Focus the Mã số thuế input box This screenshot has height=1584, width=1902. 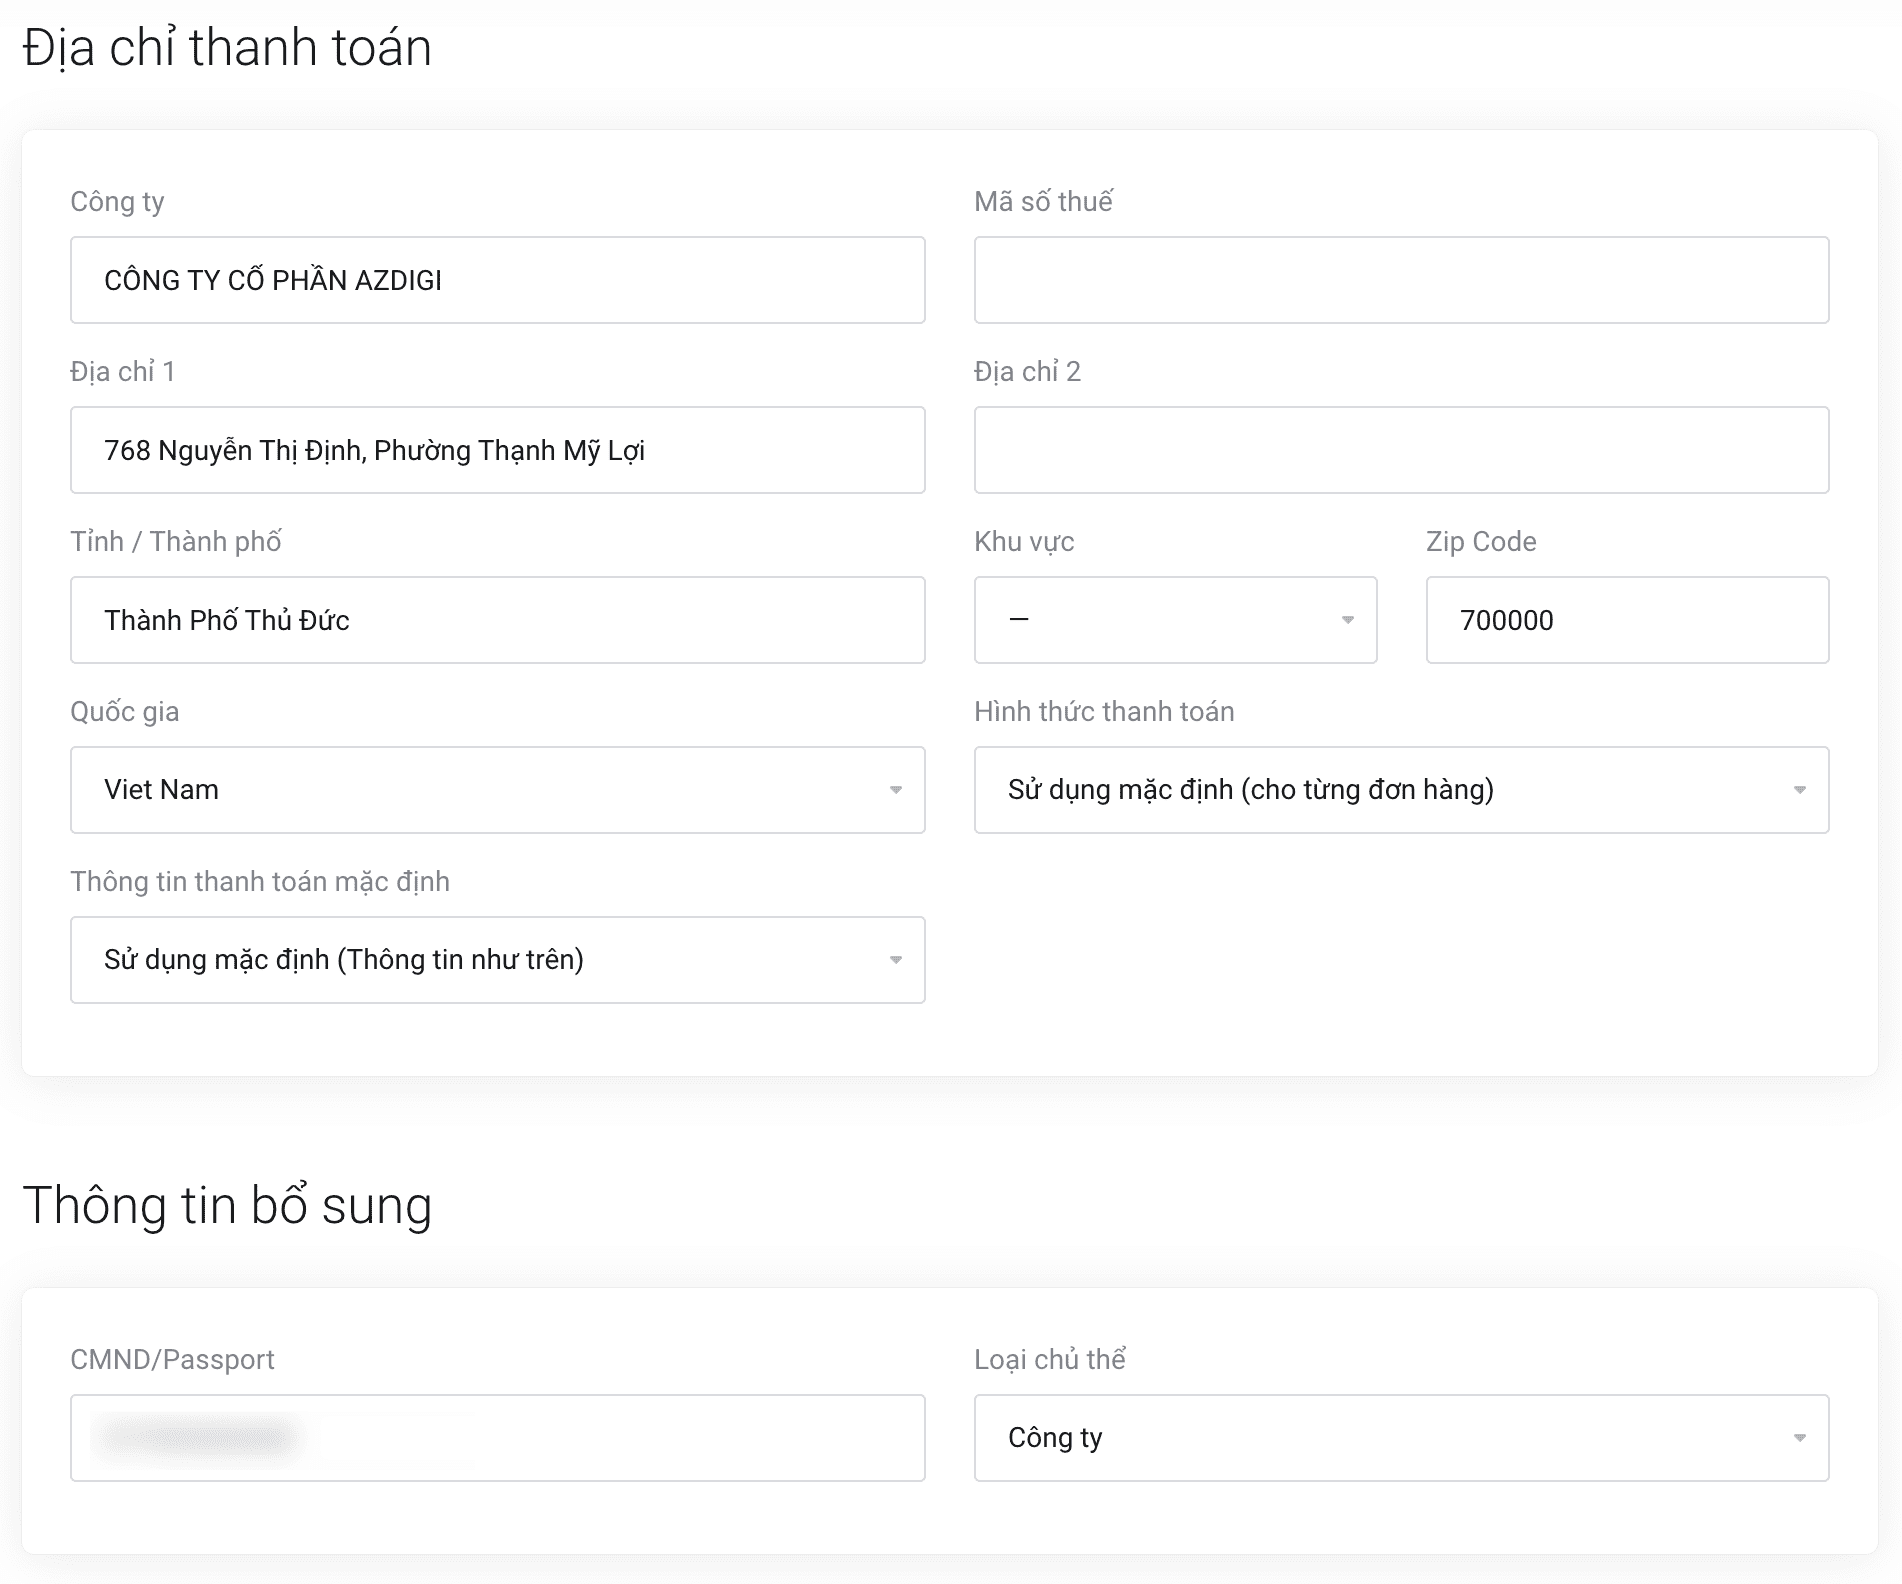click(x=1401, y=280)
